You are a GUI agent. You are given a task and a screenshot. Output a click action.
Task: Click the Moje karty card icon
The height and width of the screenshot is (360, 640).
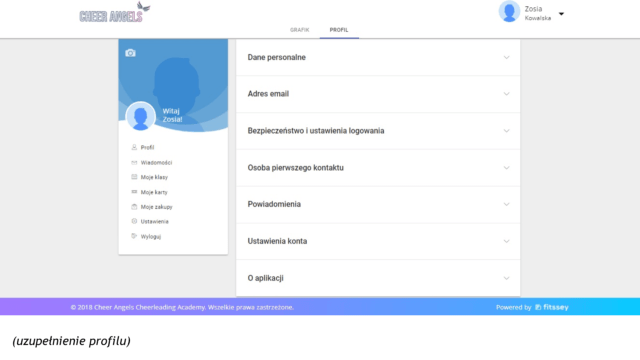[x=134, y=192]
